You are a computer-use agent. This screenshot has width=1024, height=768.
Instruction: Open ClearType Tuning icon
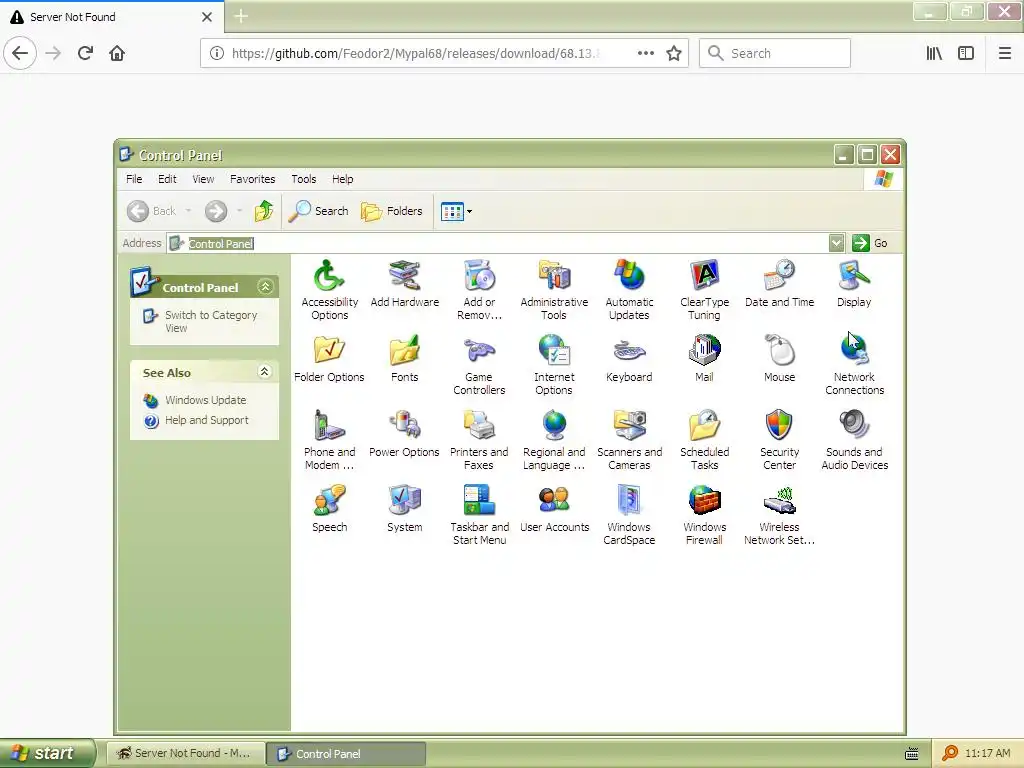704,290
